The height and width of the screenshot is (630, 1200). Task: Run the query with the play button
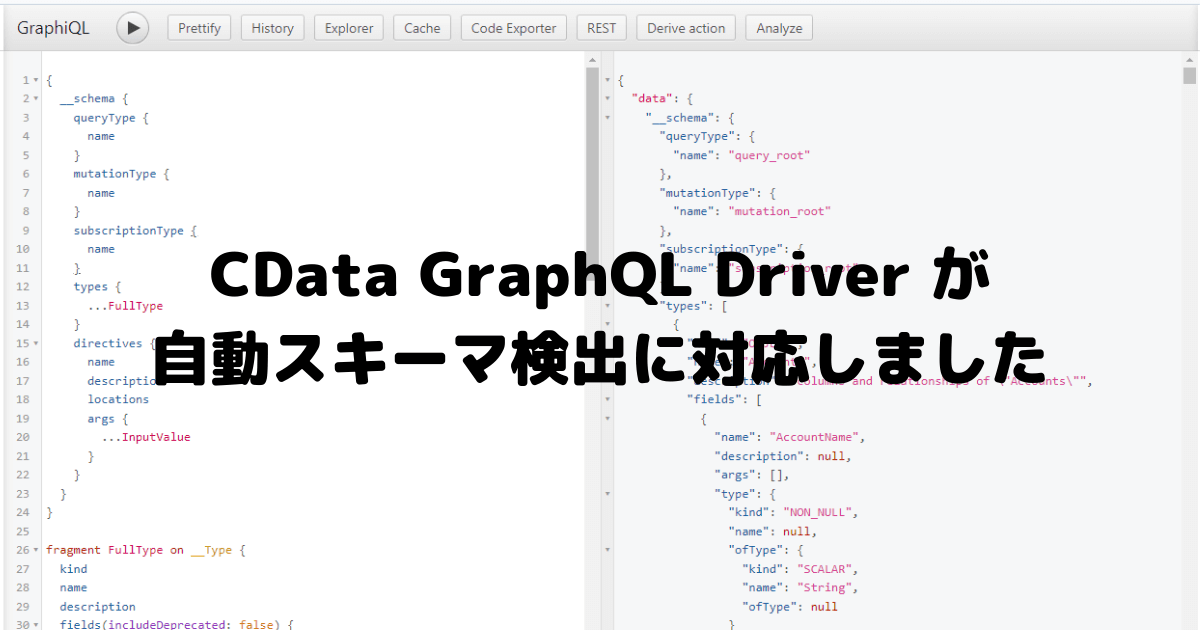(132, 28)
